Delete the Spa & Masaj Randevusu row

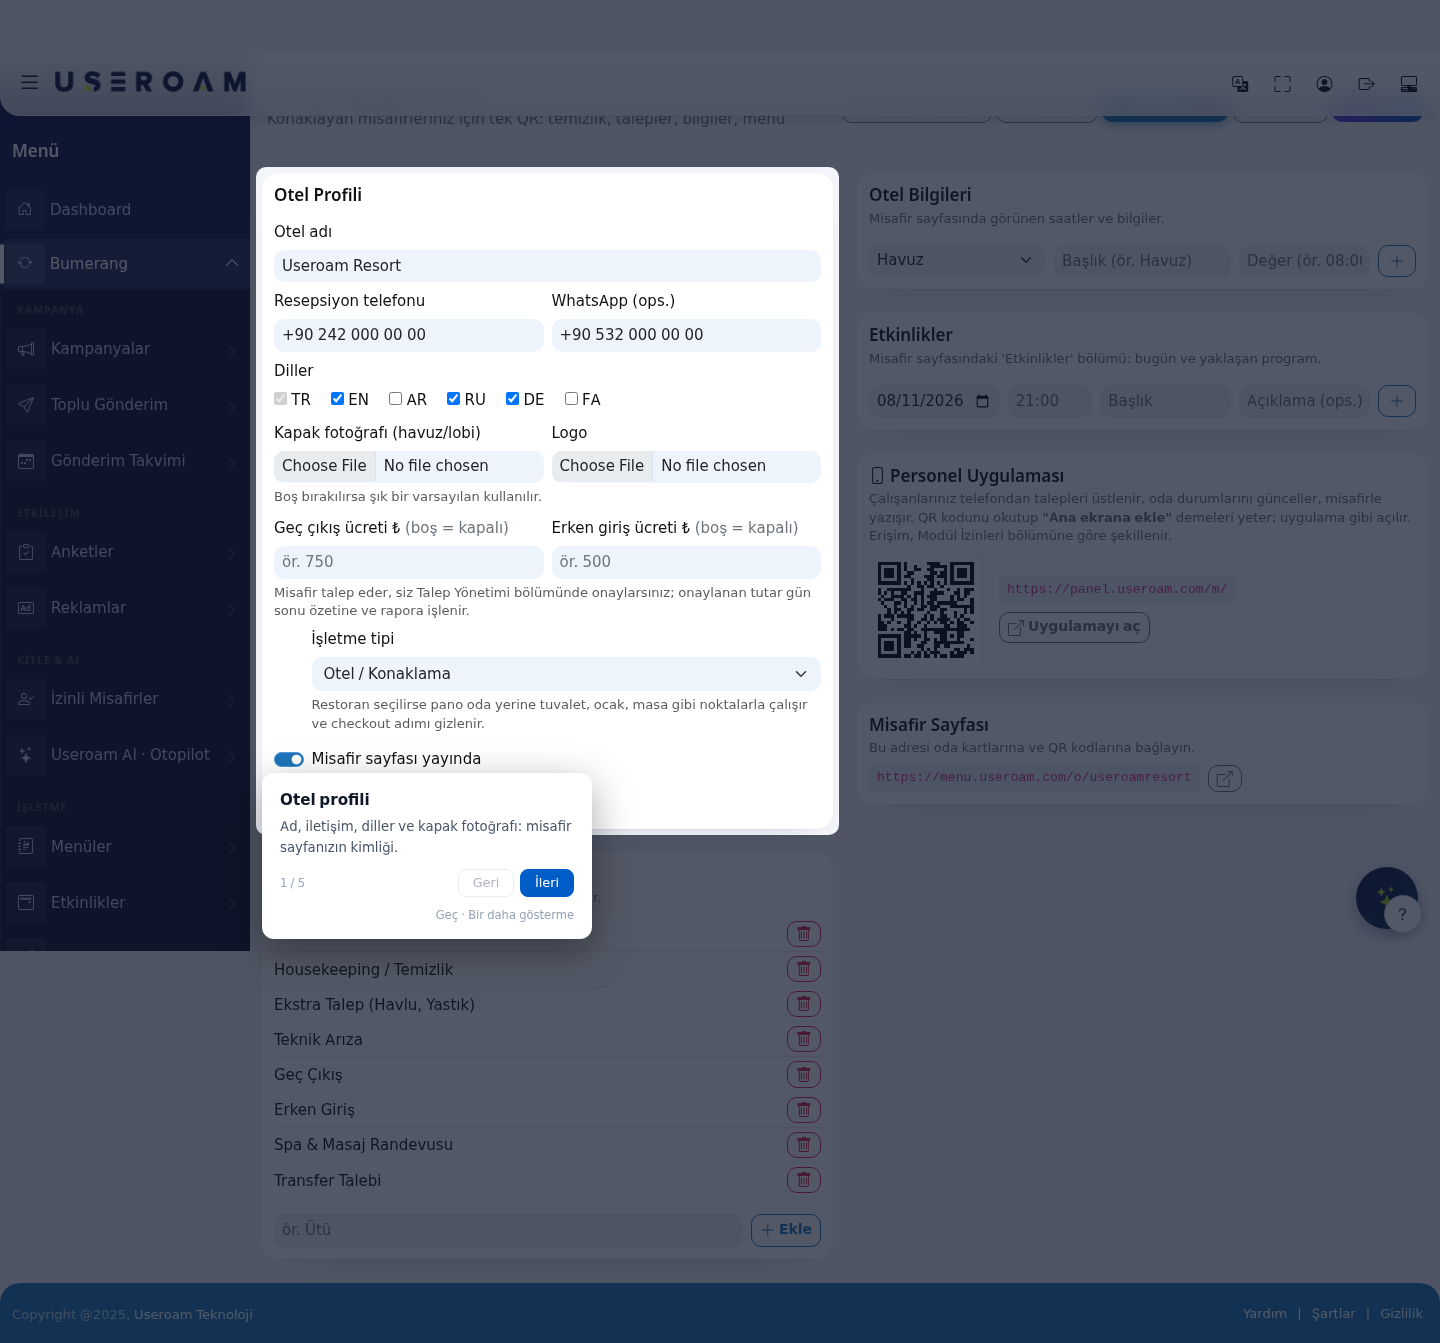804,1145
